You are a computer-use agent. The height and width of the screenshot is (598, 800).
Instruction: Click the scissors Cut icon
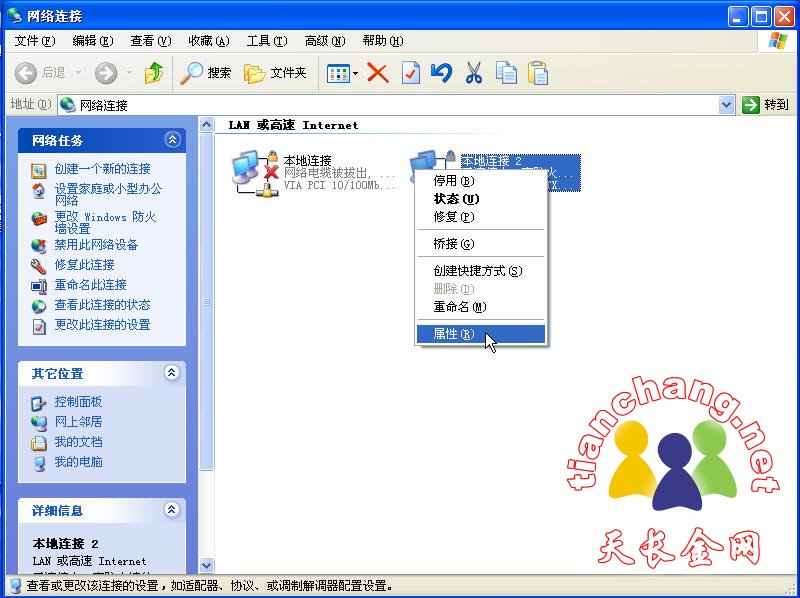coord(474,73)
